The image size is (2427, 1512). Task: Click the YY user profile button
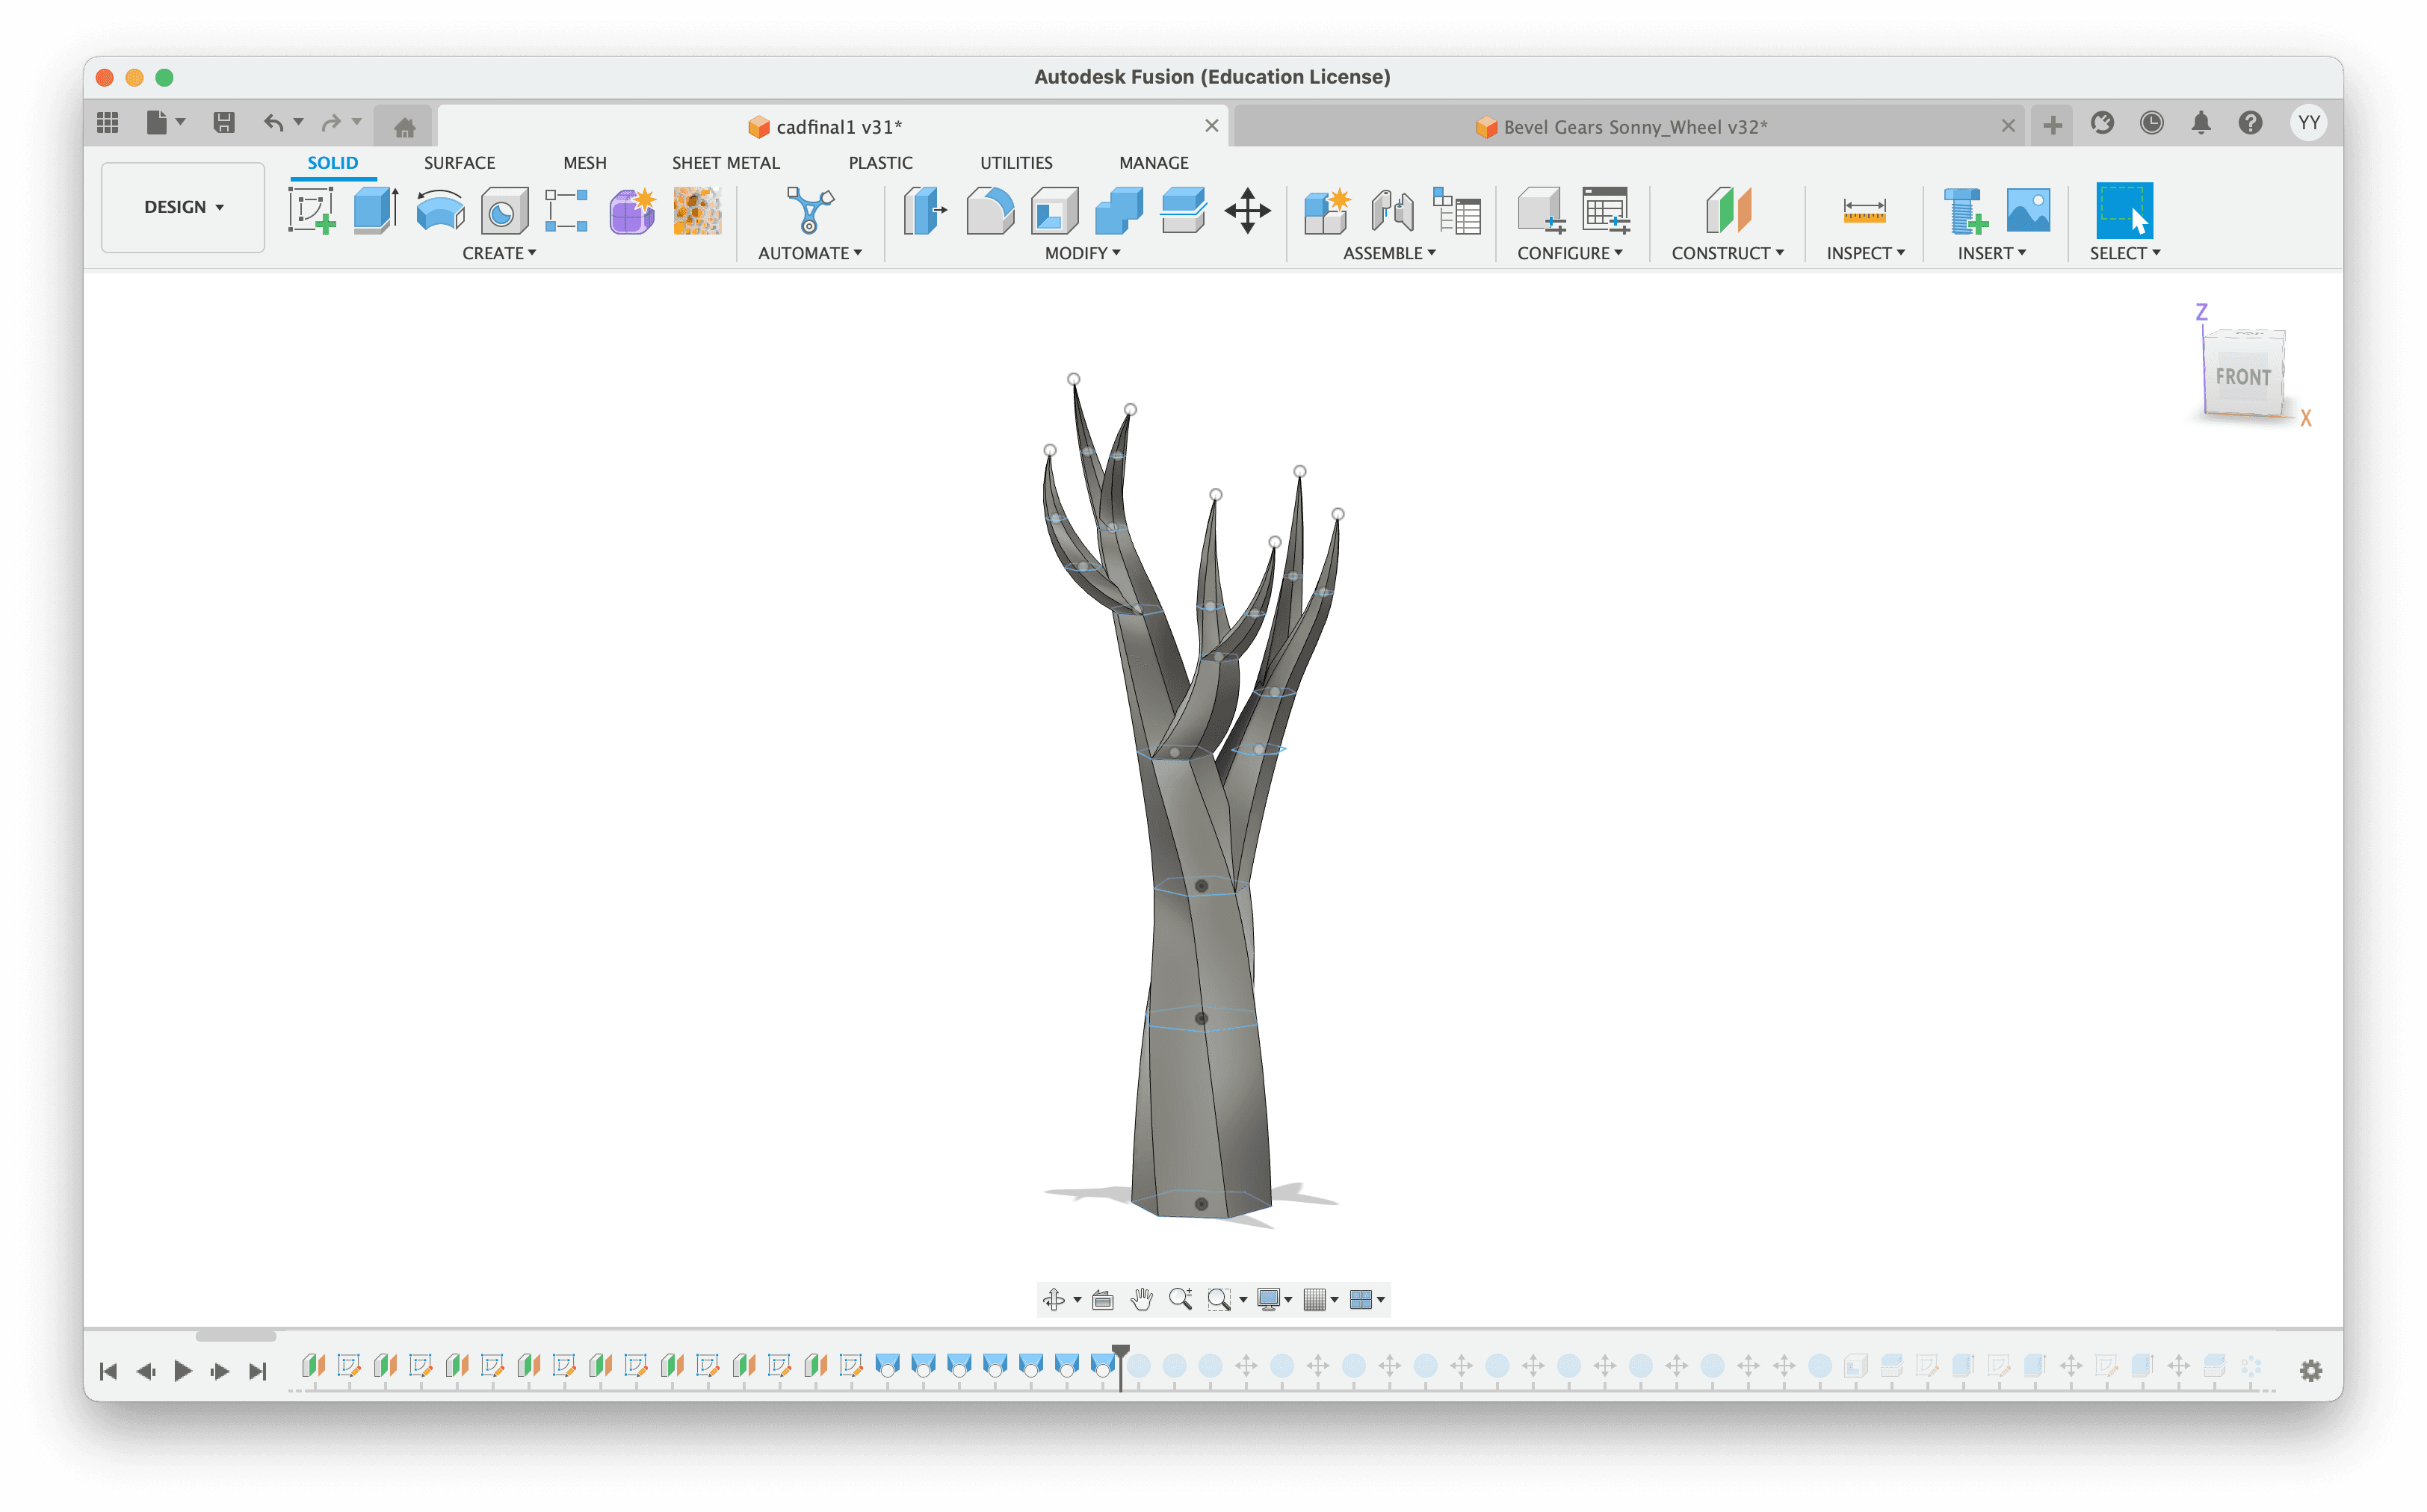point(2308,123)
